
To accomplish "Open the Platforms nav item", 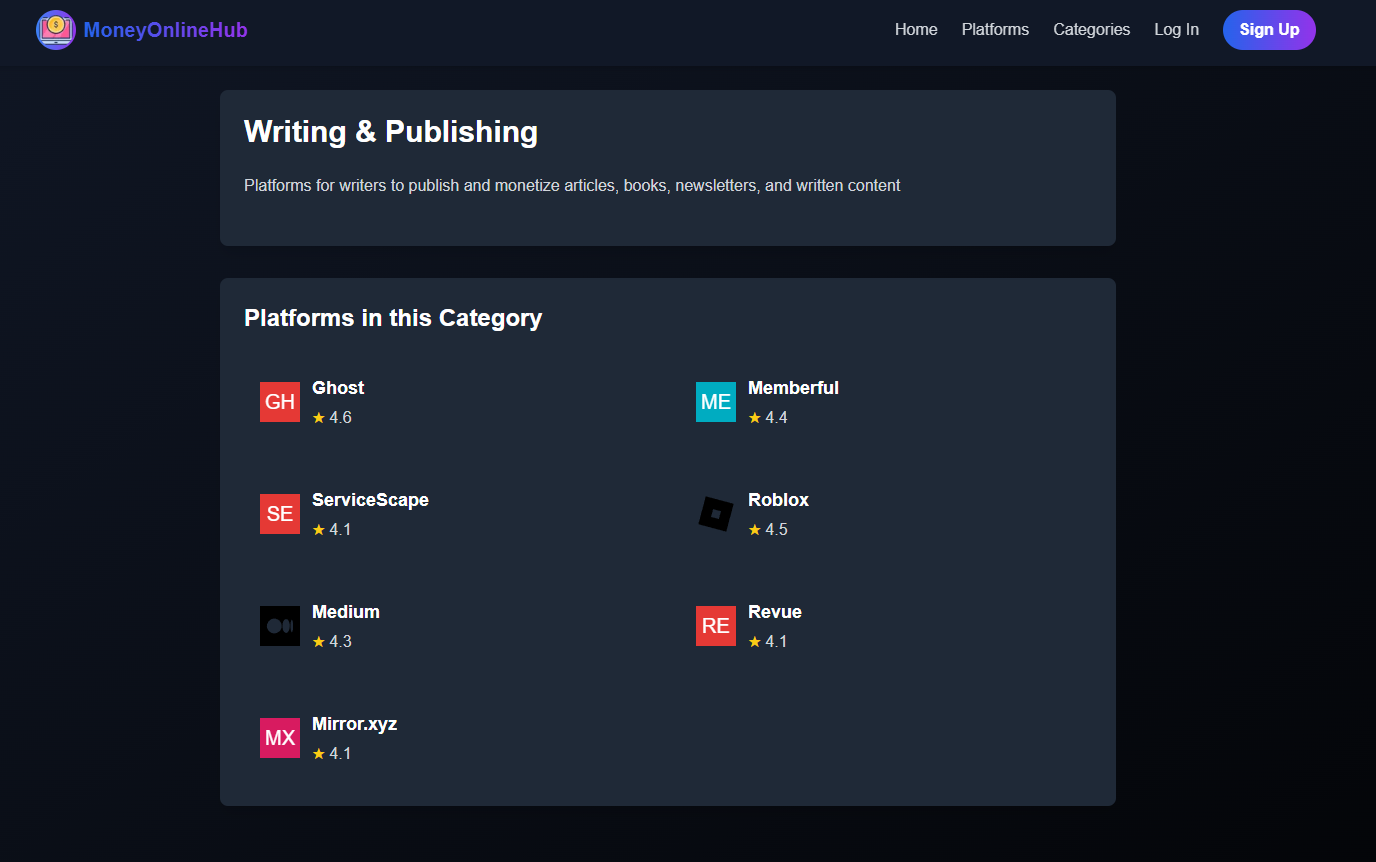I will point(995,30).
